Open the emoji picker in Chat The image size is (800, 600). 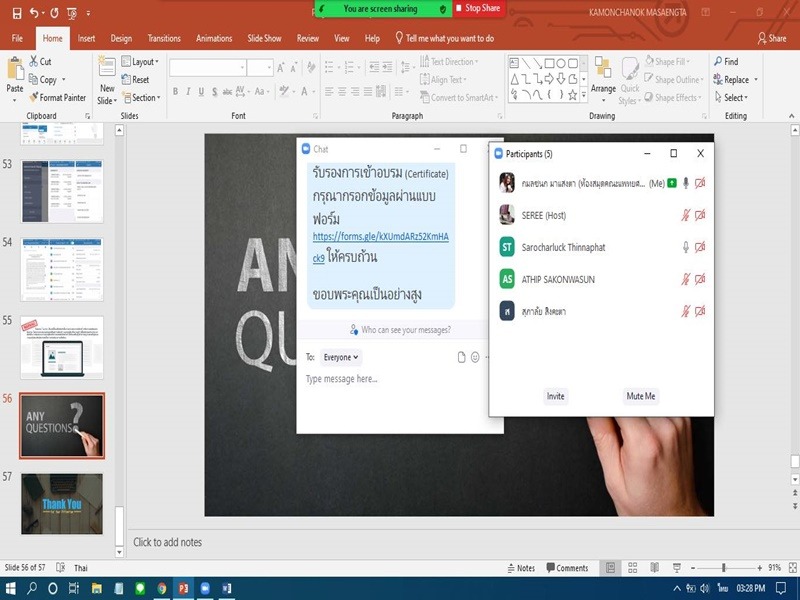pyautogui.click(x=475, y=357)
